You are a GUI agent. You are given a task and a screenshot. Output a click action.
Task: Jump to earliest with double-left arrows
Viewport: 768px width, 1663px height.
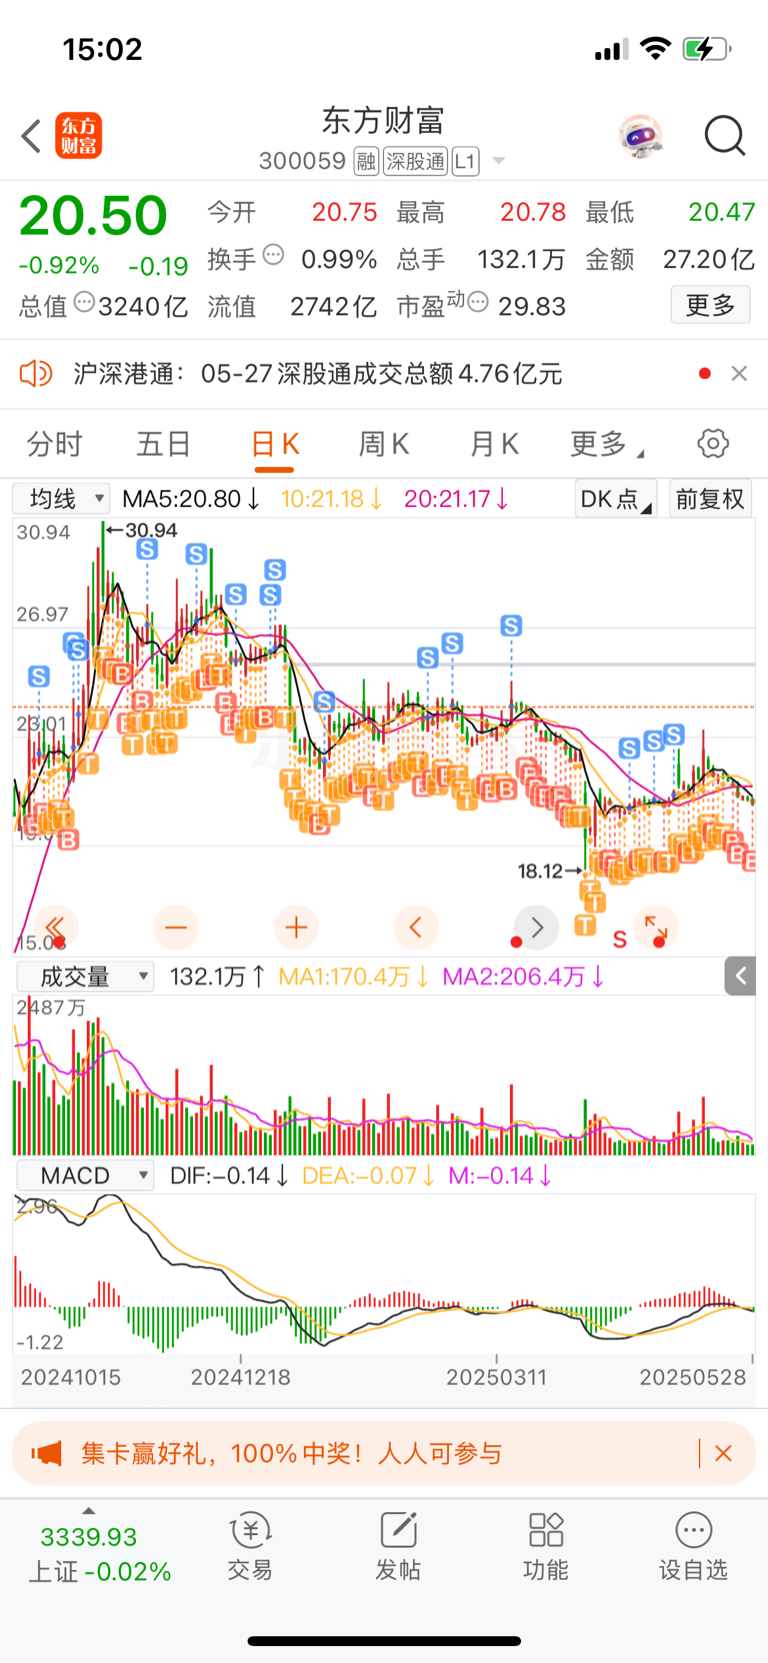[x=56, y=928]
